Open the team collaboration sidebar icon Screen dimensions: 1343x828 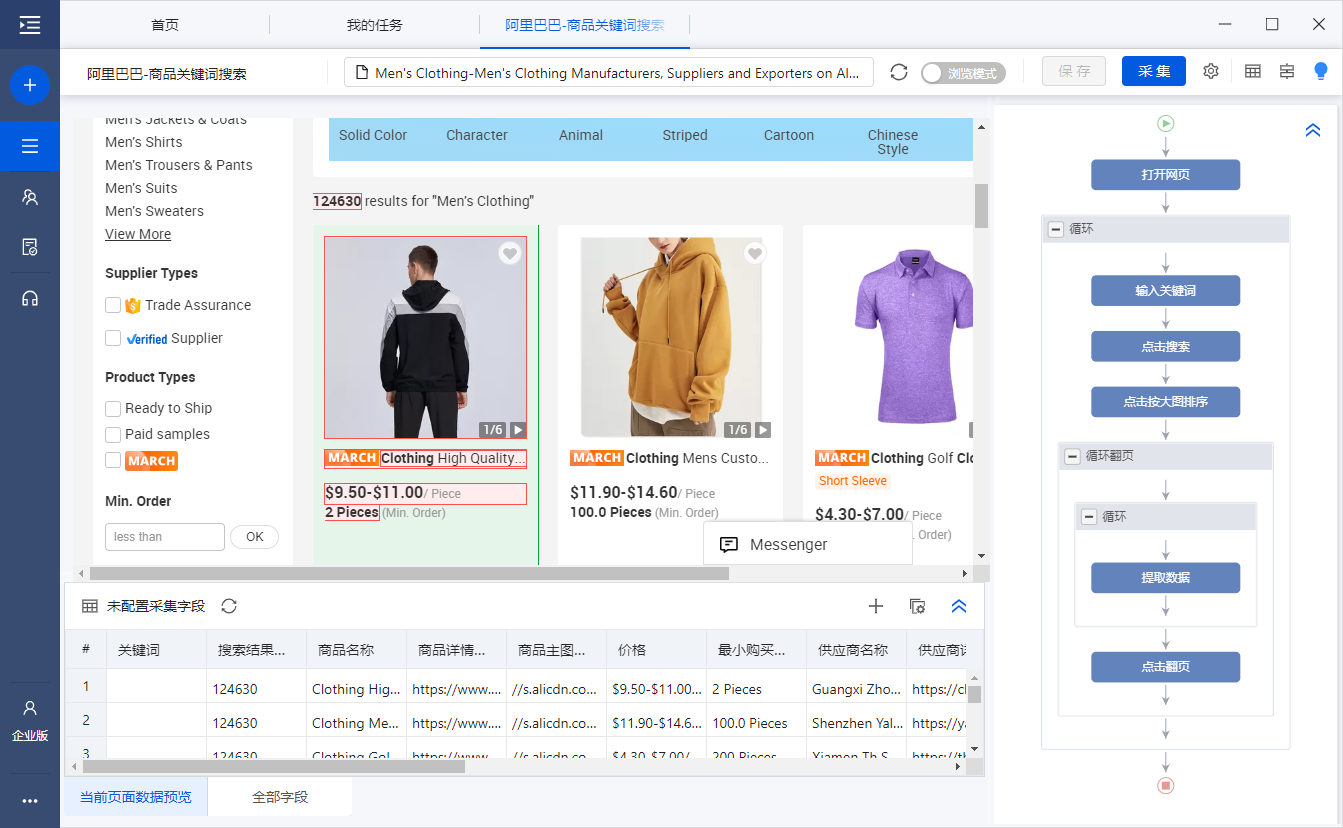point(30,197)
